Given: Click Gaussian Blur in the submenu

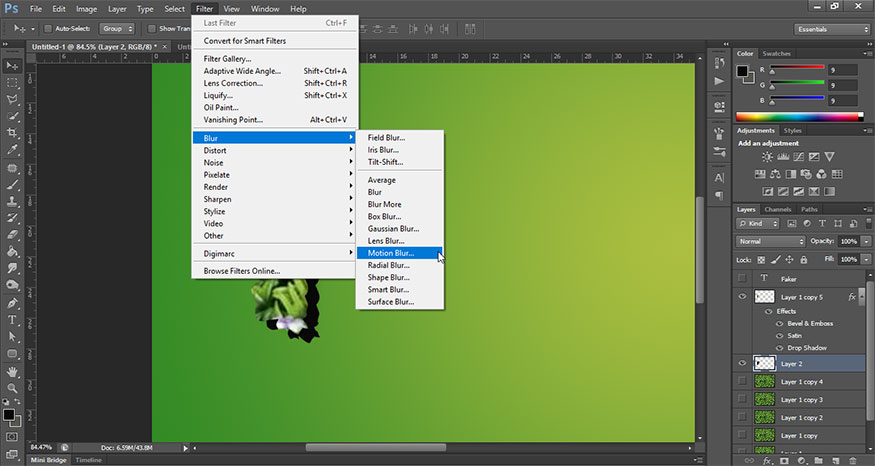Looking at the screenshot, I should [393, 229].
